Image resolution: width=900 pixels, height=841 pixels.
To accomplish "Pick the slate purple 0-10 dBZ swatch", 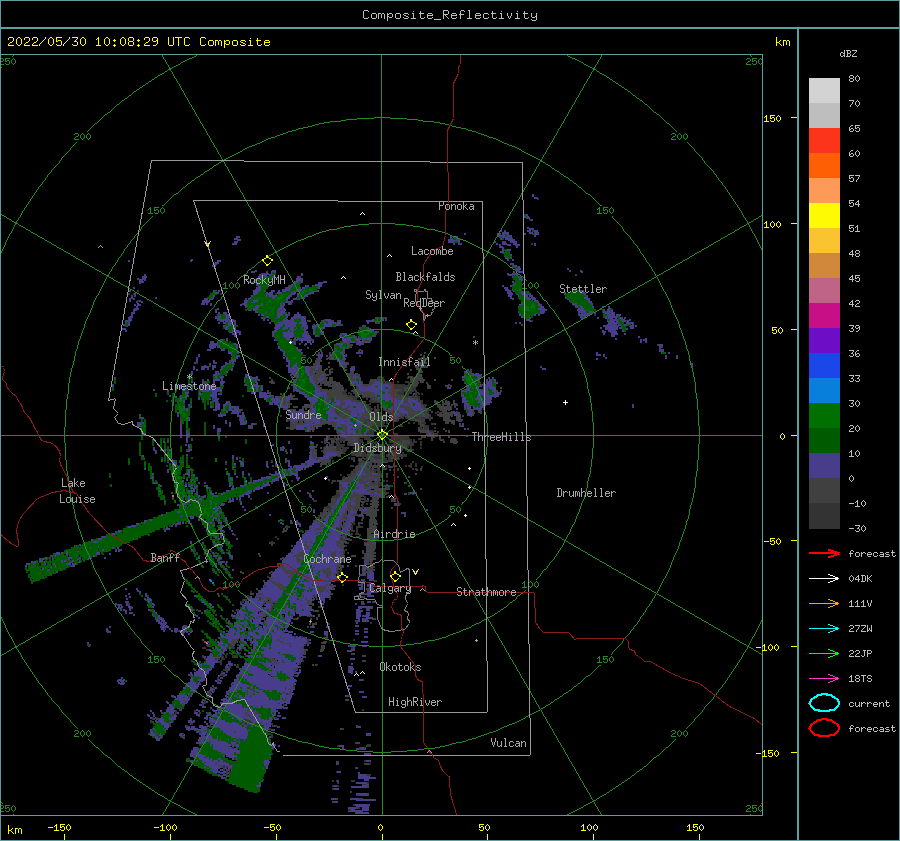I will 824,466.
